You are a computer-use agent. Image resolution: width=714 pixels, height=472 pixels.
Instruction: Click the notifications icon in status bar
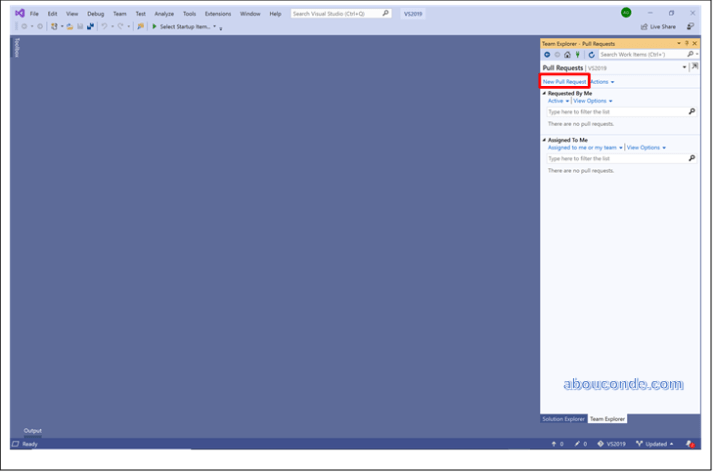[690, 444]
